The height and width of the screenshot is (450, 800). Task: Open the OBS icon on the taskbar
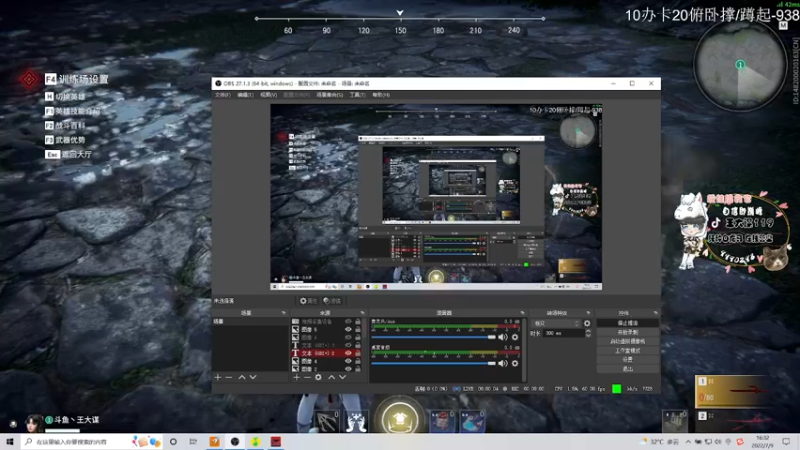pos(235,441)
